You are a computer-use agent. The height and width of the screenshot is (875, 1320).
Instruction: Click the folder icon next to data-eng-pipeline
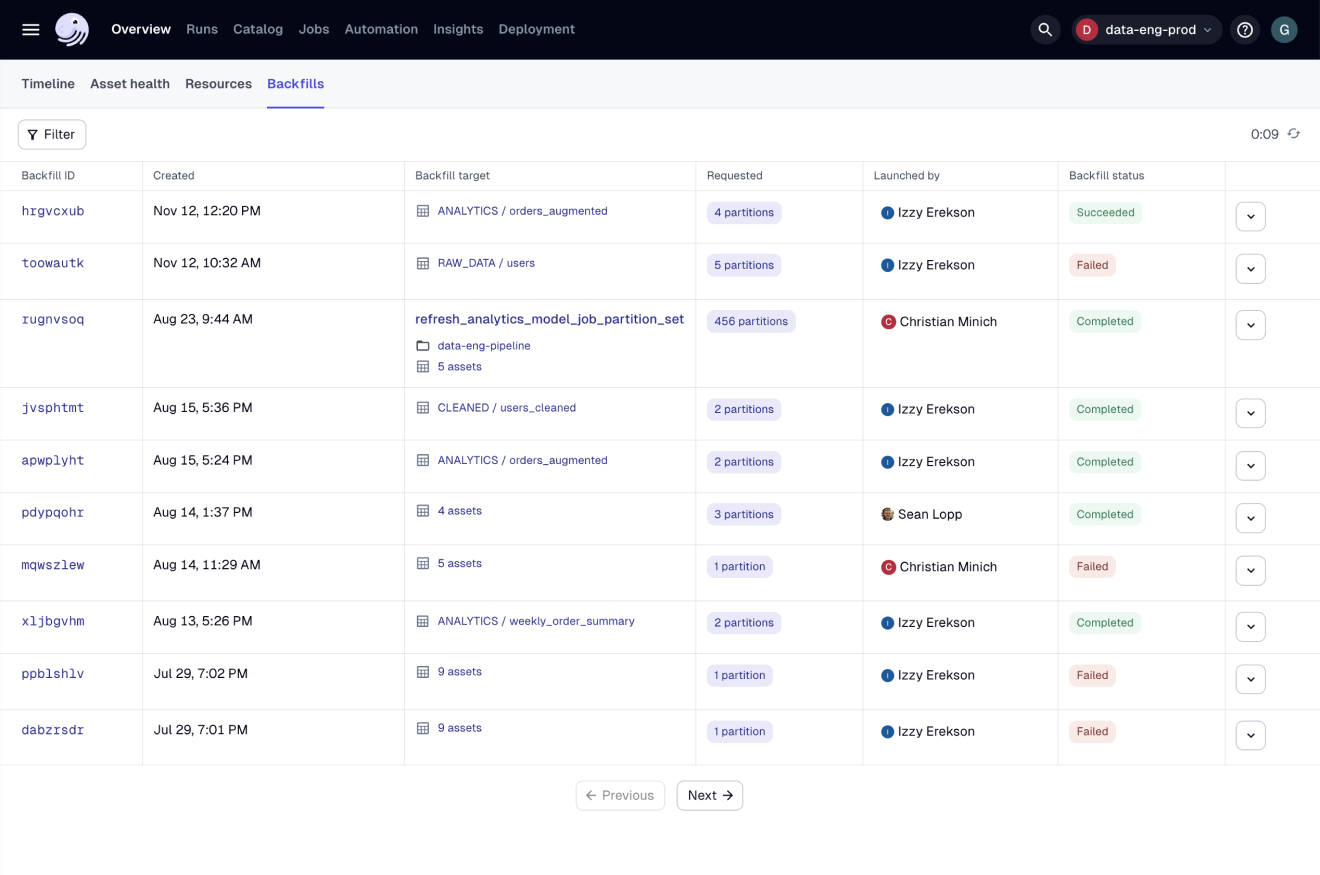coord(423,345)
